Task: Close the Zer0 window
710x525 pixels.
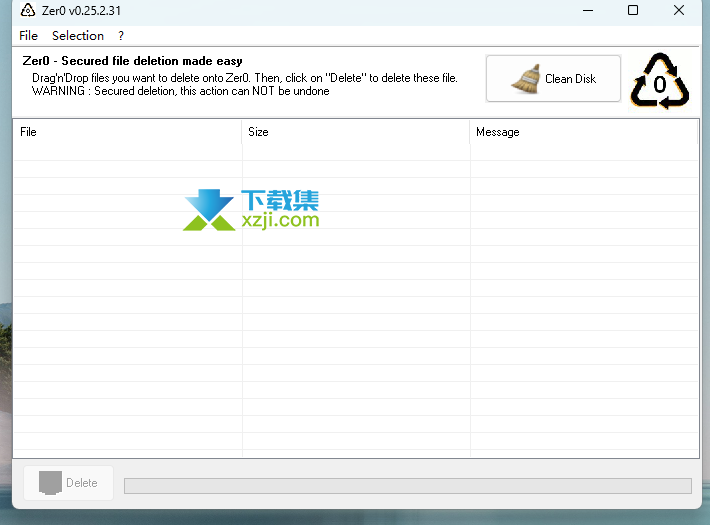Action: pos(678,10)
